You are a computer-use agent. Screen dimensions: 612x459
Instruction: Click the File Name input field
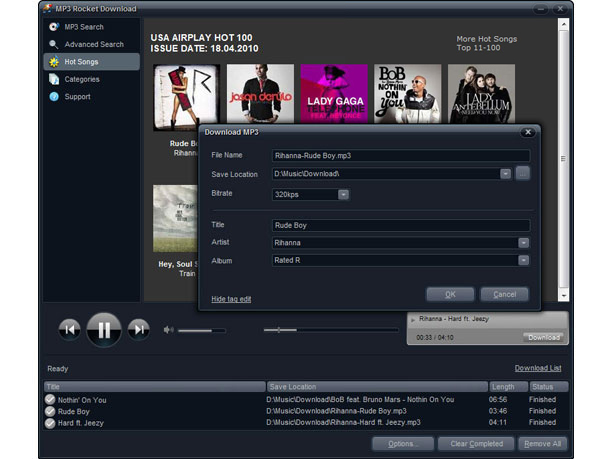(401, 156)
